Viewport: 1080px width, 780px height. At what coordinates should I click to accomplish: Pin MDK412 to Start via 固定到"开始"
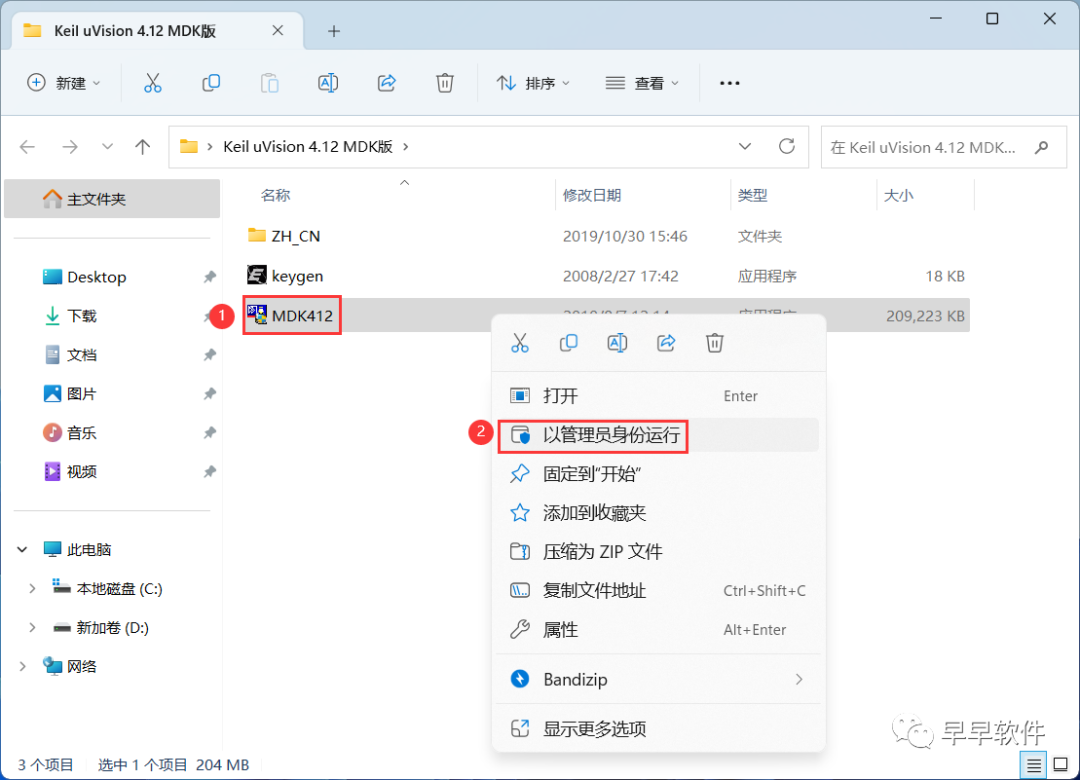[590, 473]
